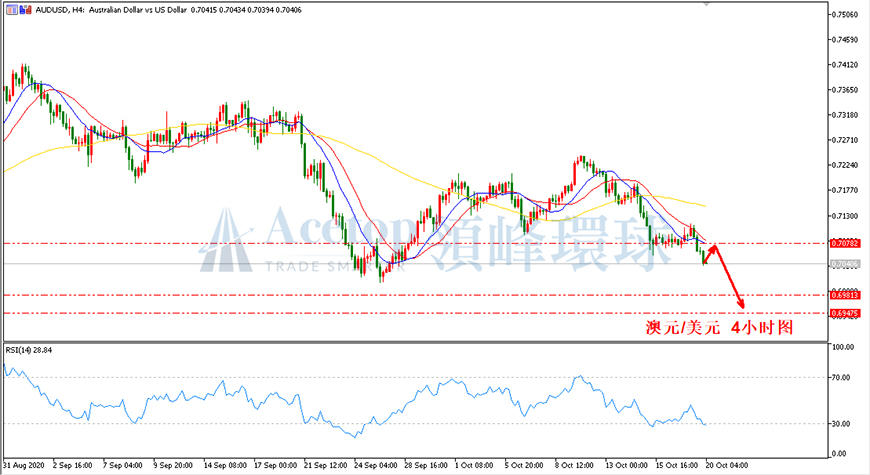Click the small triangle marker at chart top
870x475 pixels.
tap(706, 3)
